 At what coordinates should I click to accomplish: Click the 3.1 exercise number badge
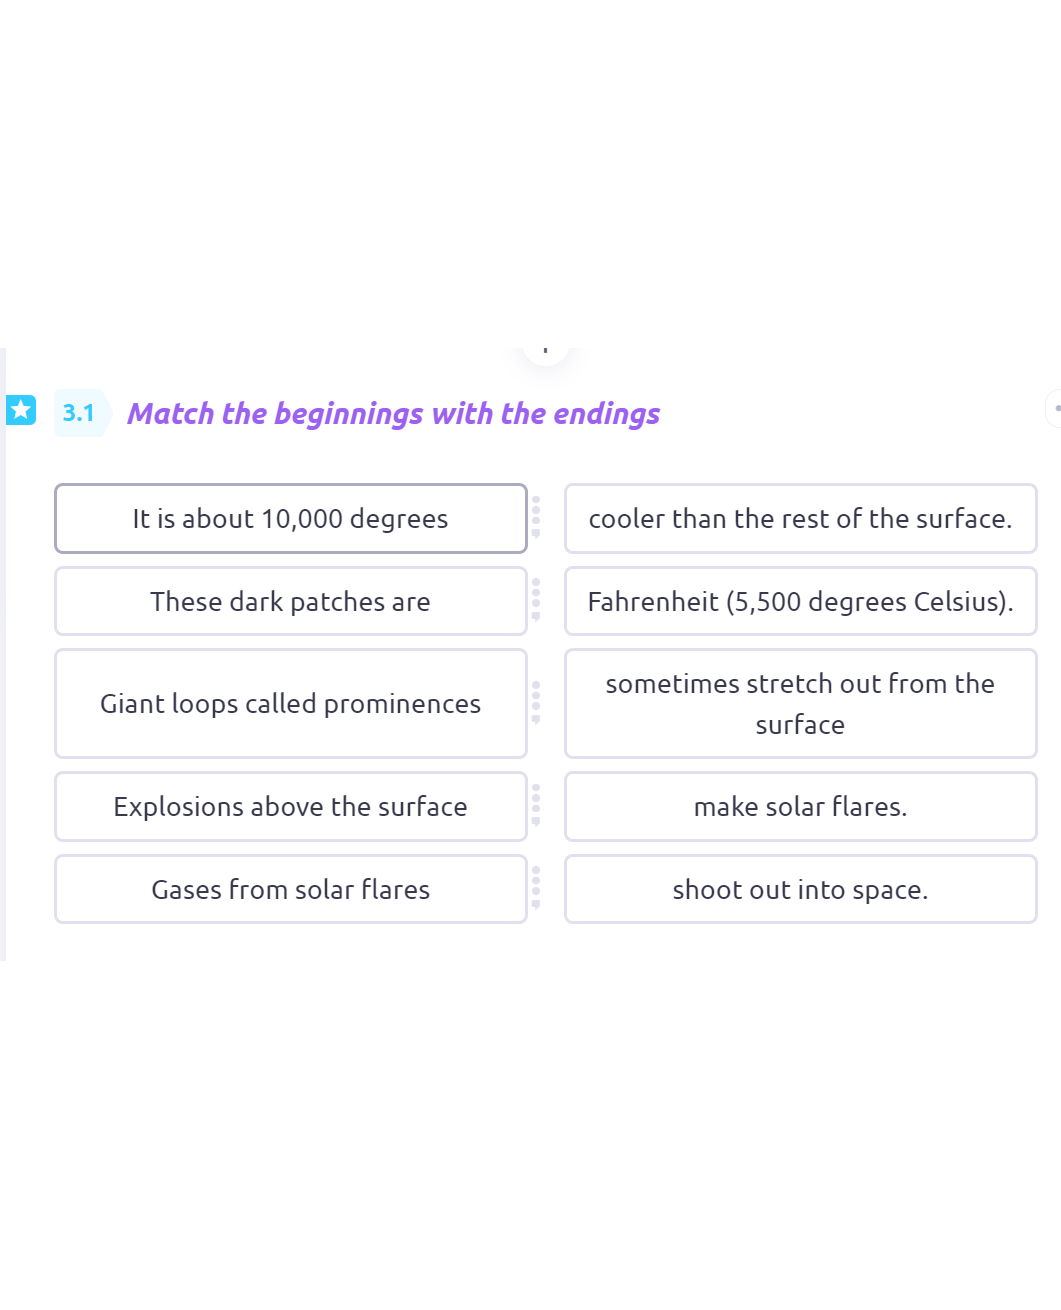tap(79, 413)
